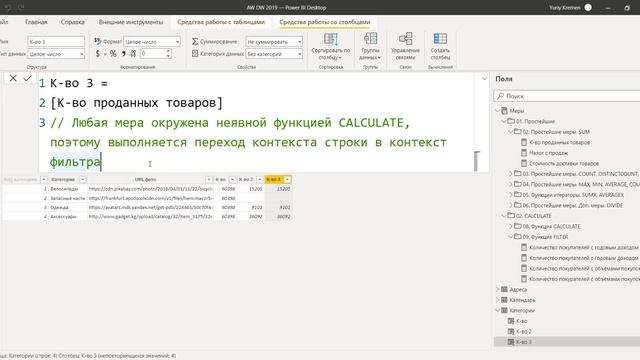640x360 pixels.
Task: Open the Средства работы с таблицами tab
Action: pos(221,22)
